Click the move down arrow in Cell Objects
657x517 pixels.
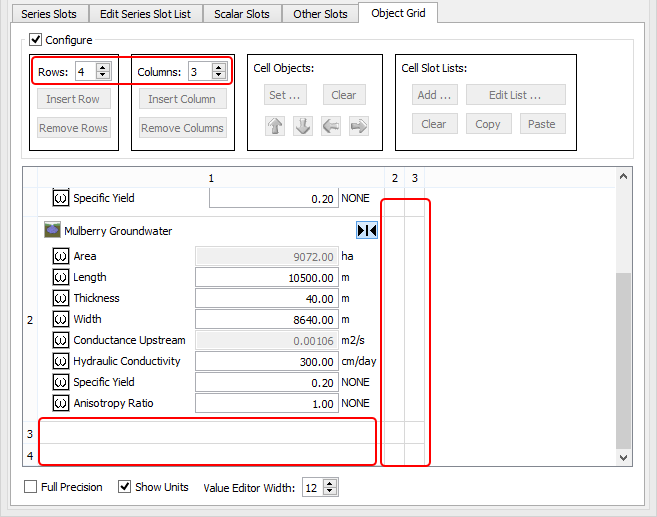[x=303, y=126]
